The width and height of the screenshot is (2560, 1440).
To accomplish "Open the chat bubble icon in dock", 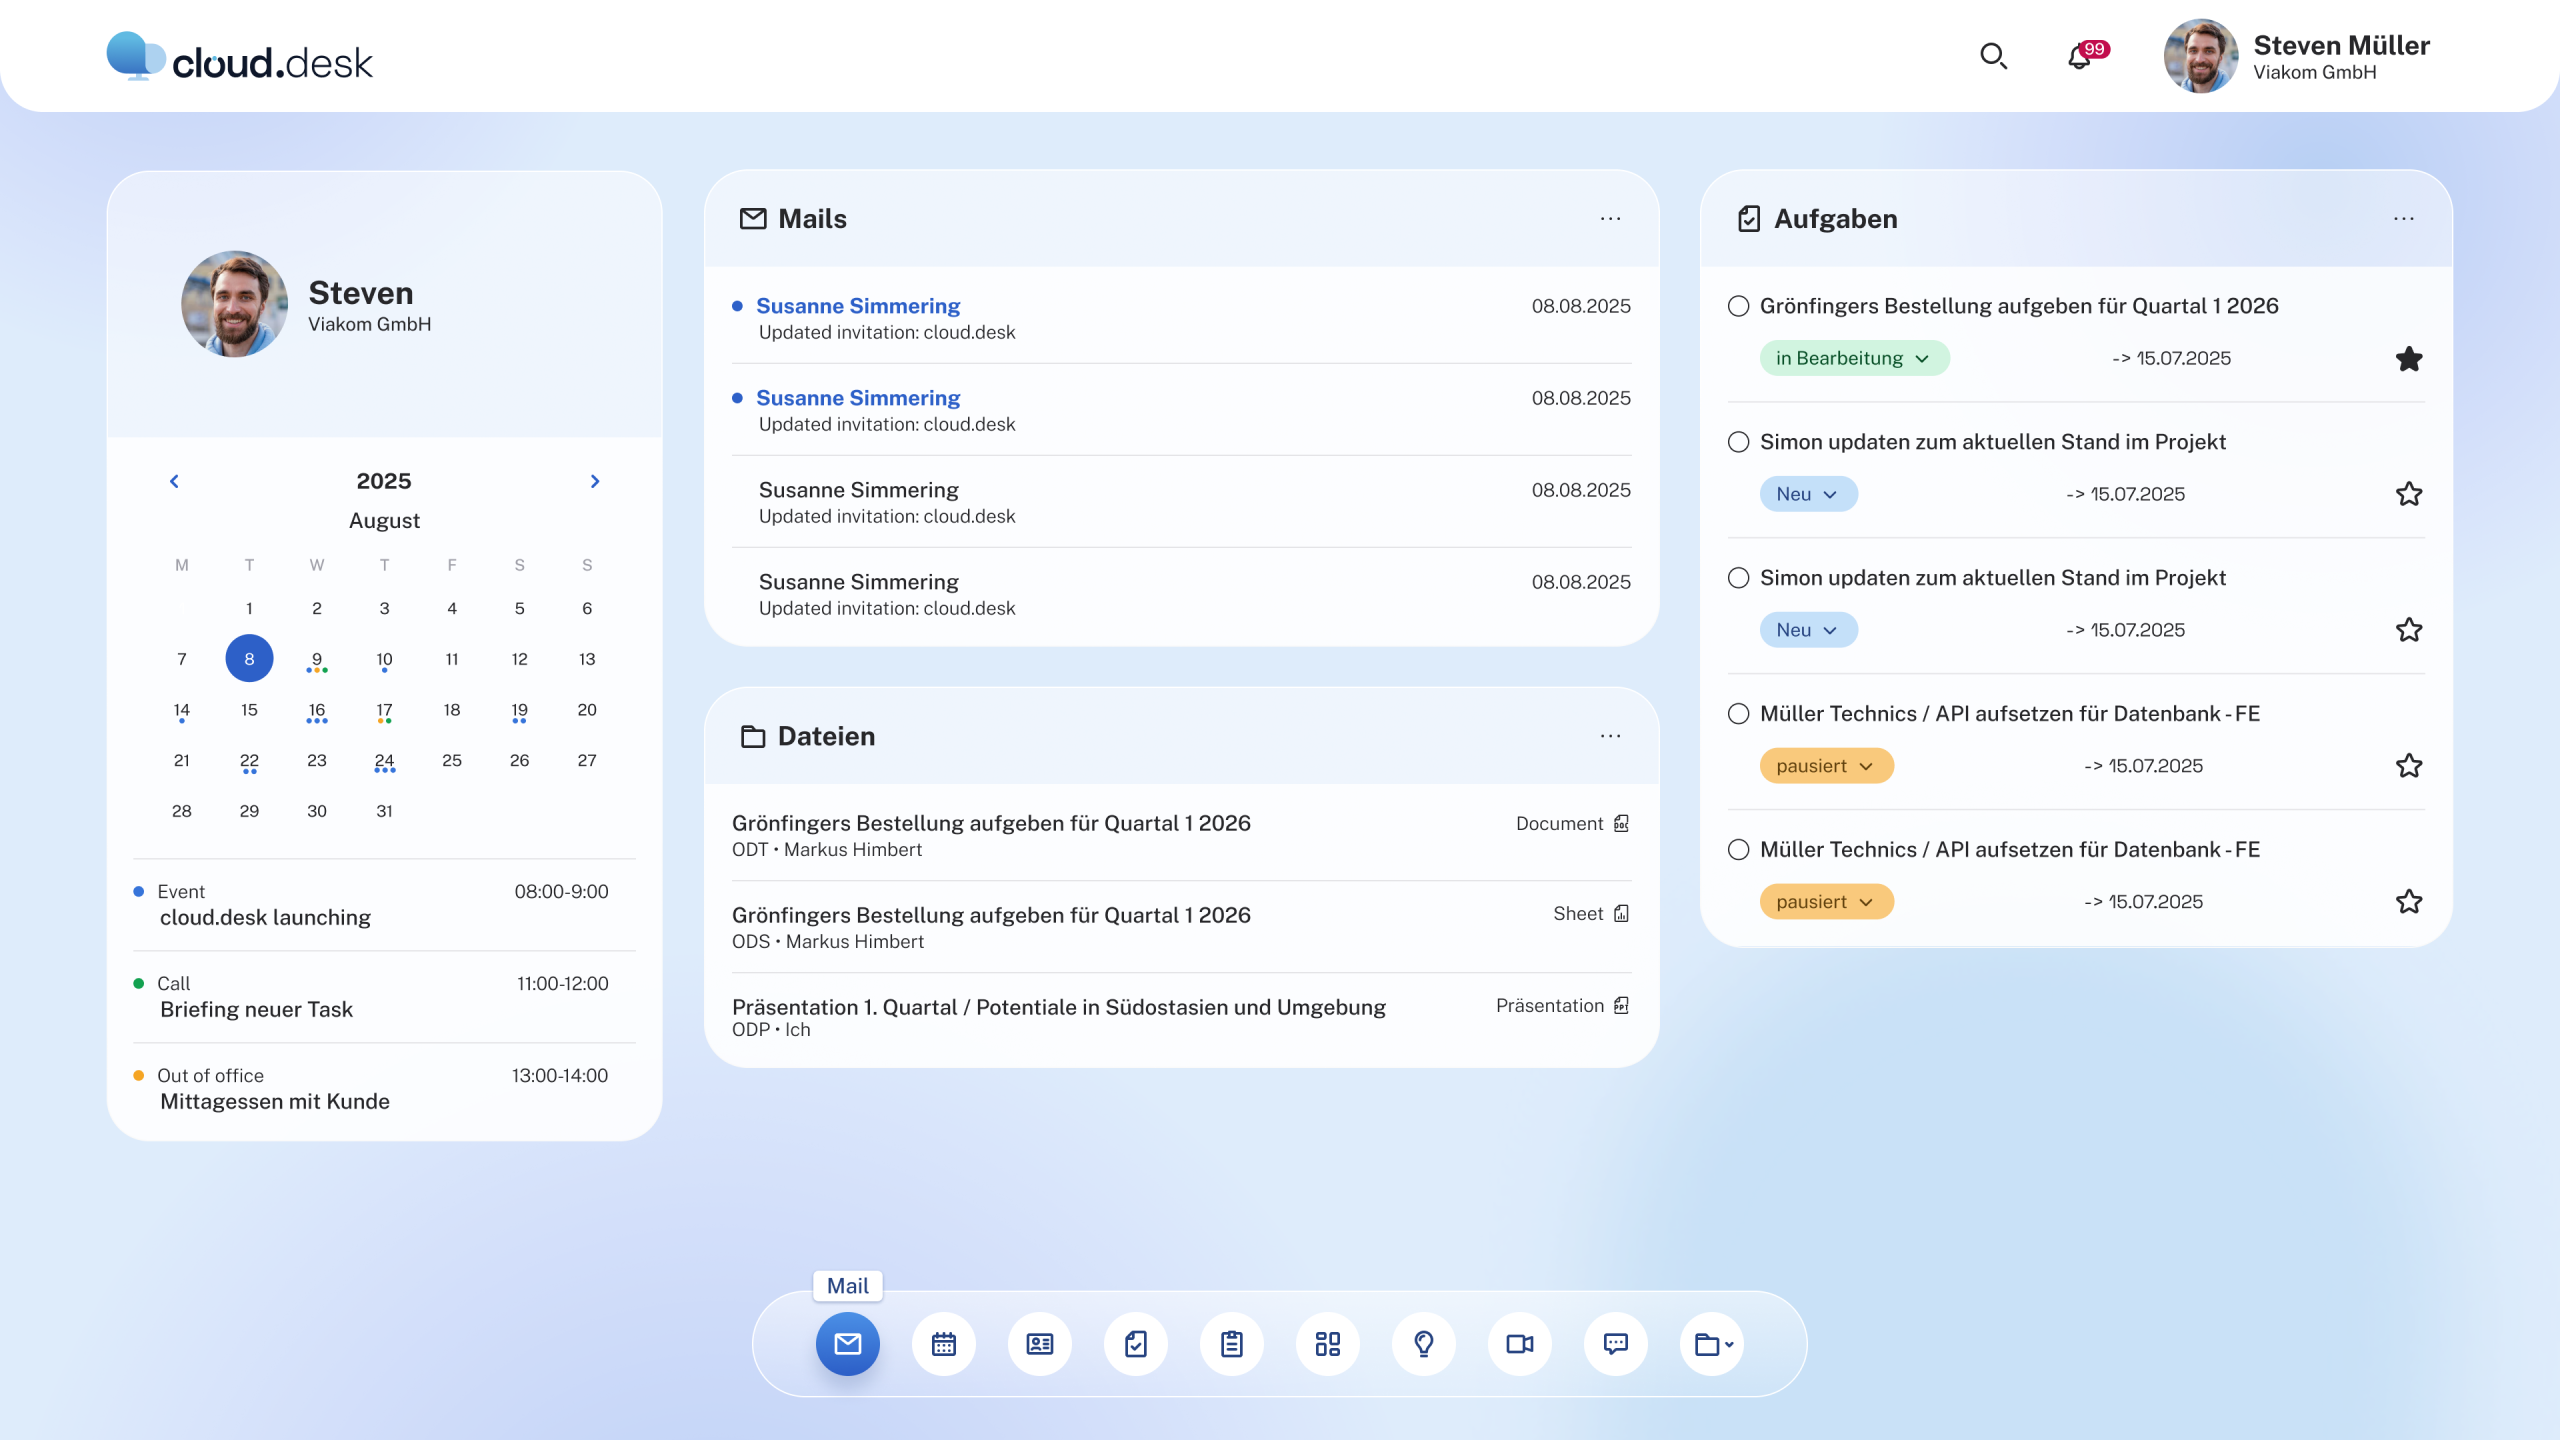I will (1615, 1344).
